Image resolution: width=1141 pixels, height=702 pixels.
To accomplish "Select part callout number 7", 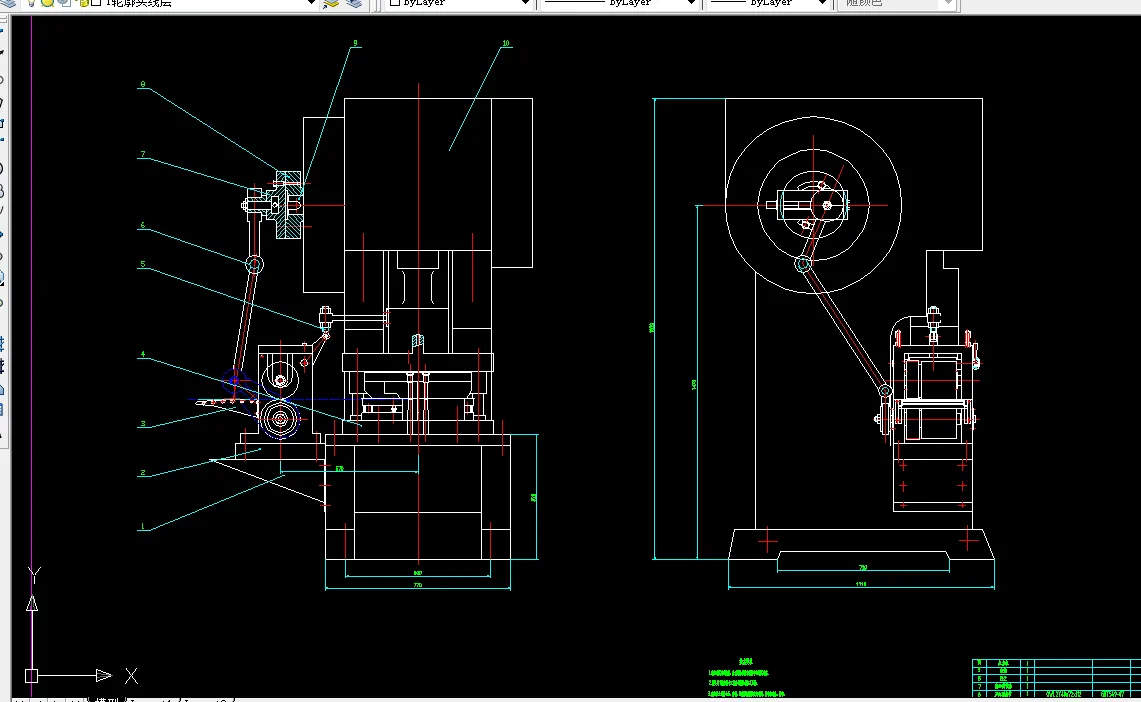I will [x=143, y=154].
